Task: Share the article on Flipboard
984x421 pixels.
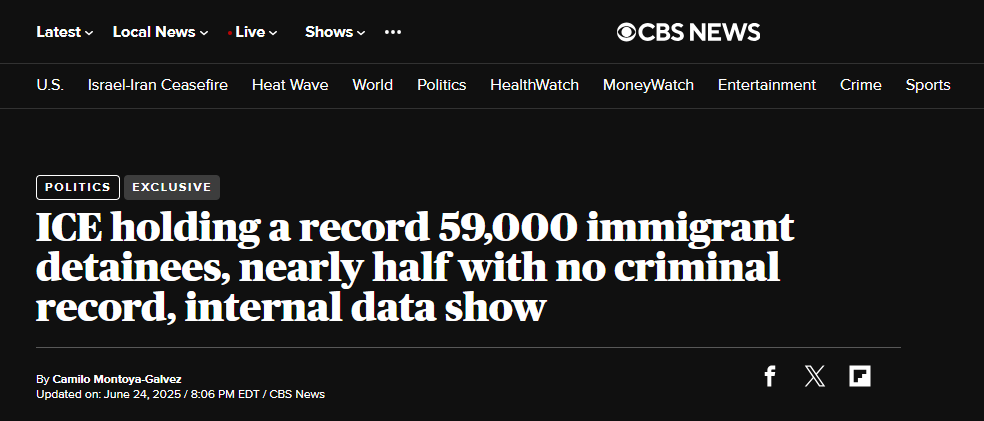Action: (860, 376)
